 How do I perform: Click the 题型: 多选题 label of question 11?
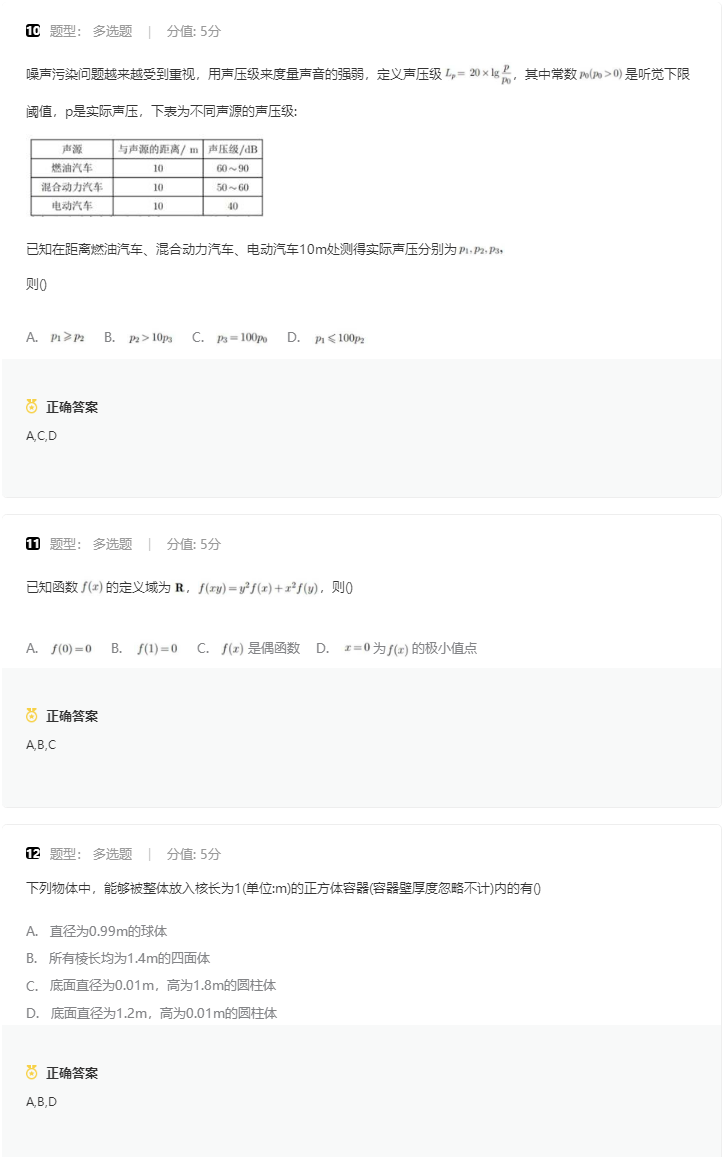[91, 544]
